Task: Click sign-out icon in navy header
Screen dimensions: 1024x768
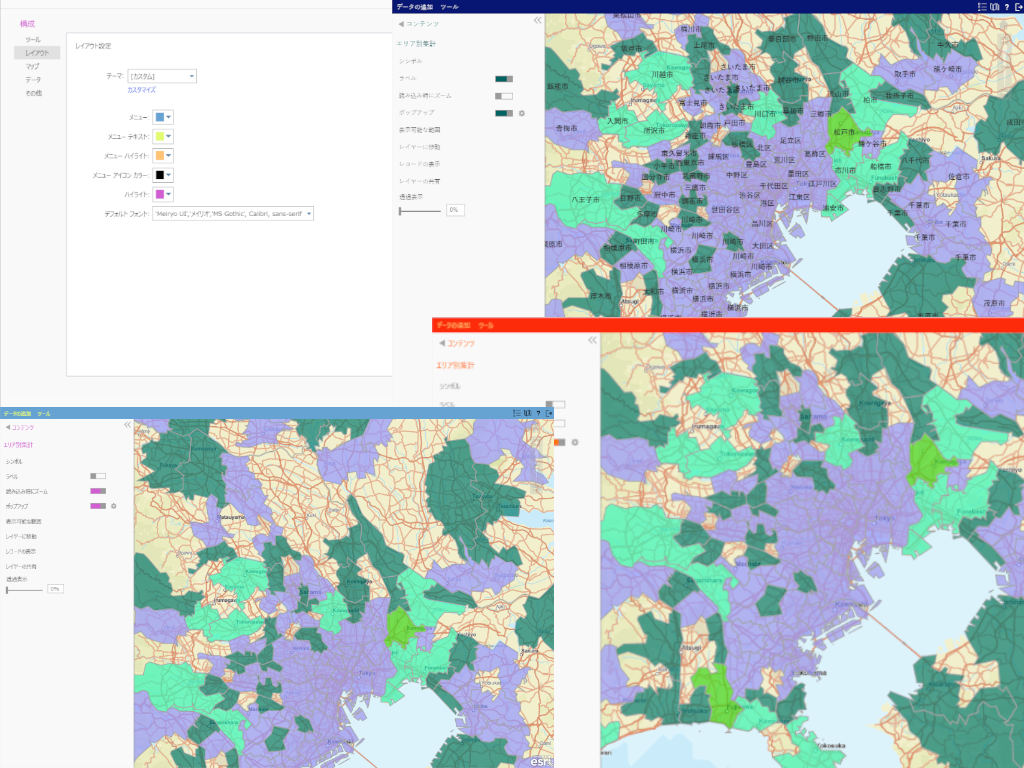Action: 1018,6
